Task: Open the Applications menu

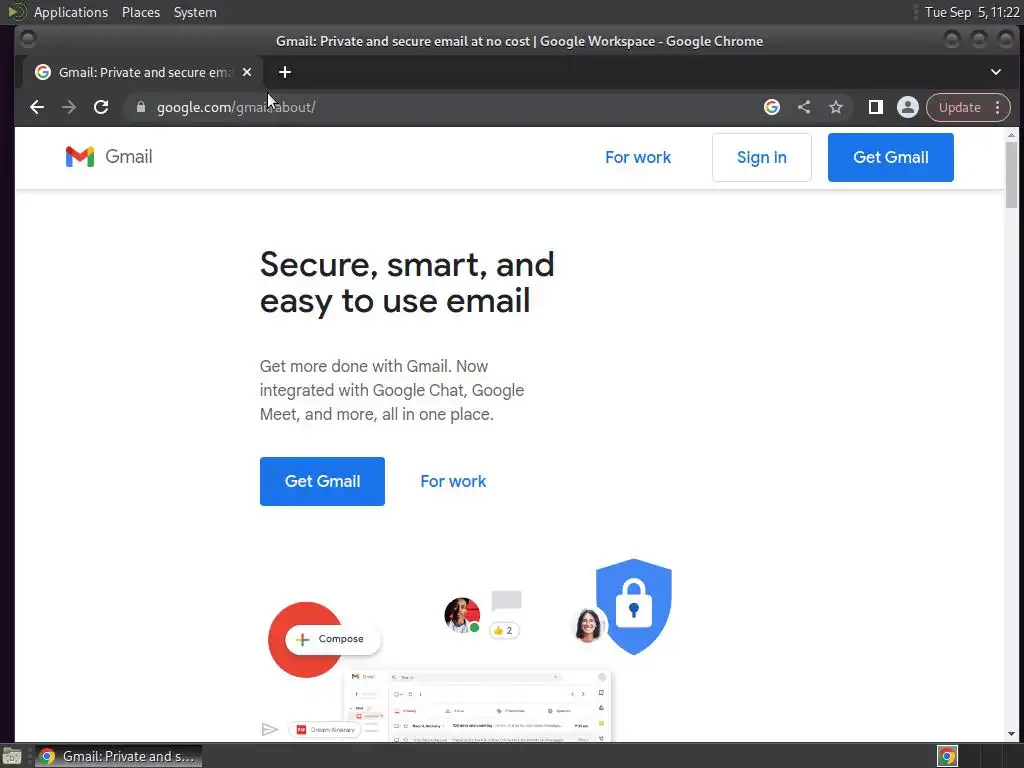Action: coord(71,12)
